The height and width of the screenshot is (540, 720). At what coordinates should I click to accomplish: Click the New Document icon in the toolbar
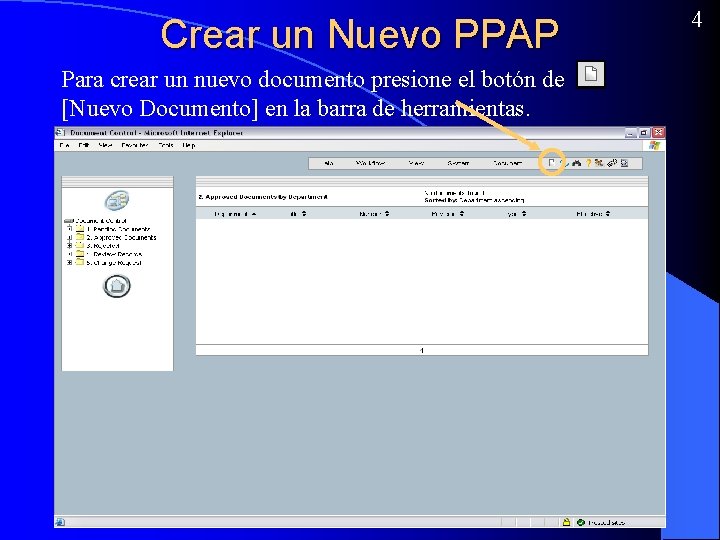(551, 163)
